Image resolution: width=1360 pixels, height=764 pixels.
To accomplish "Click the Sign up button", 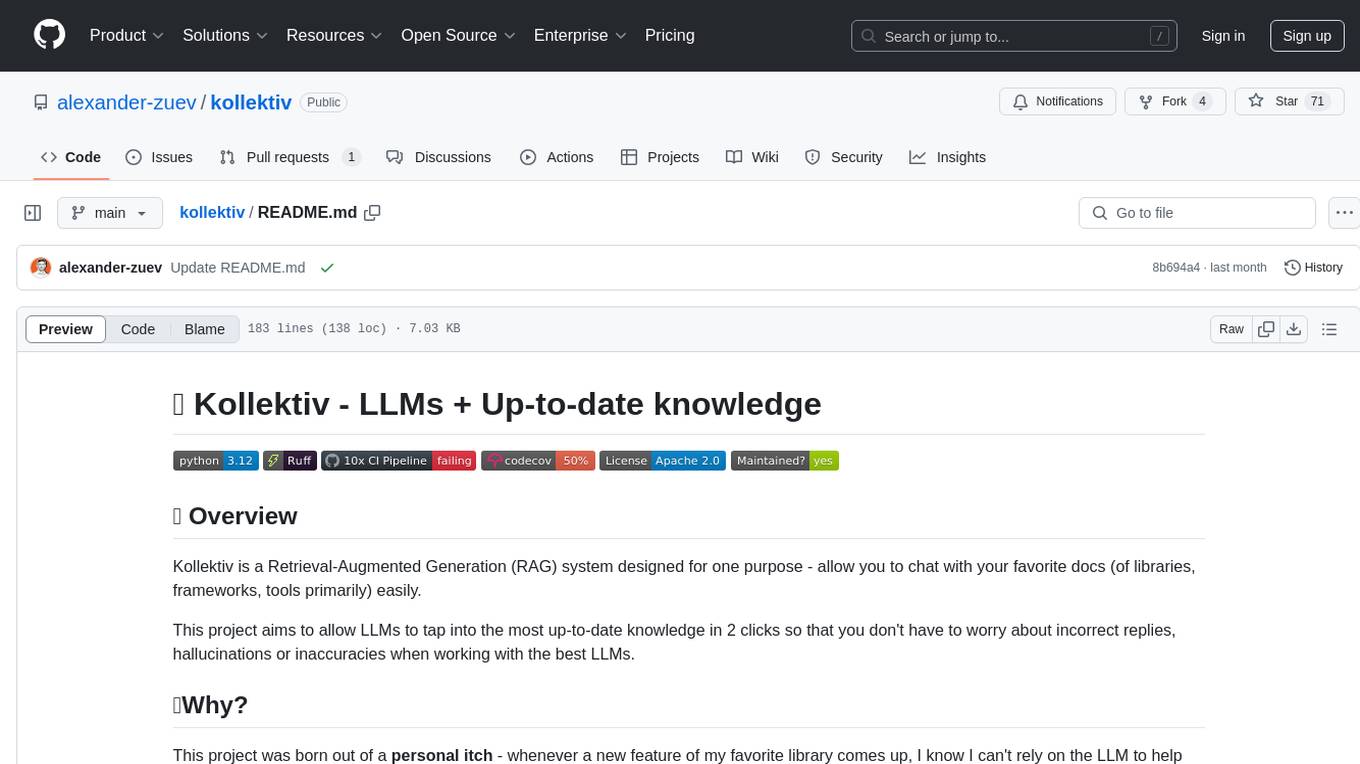I will click(1307, 36).
